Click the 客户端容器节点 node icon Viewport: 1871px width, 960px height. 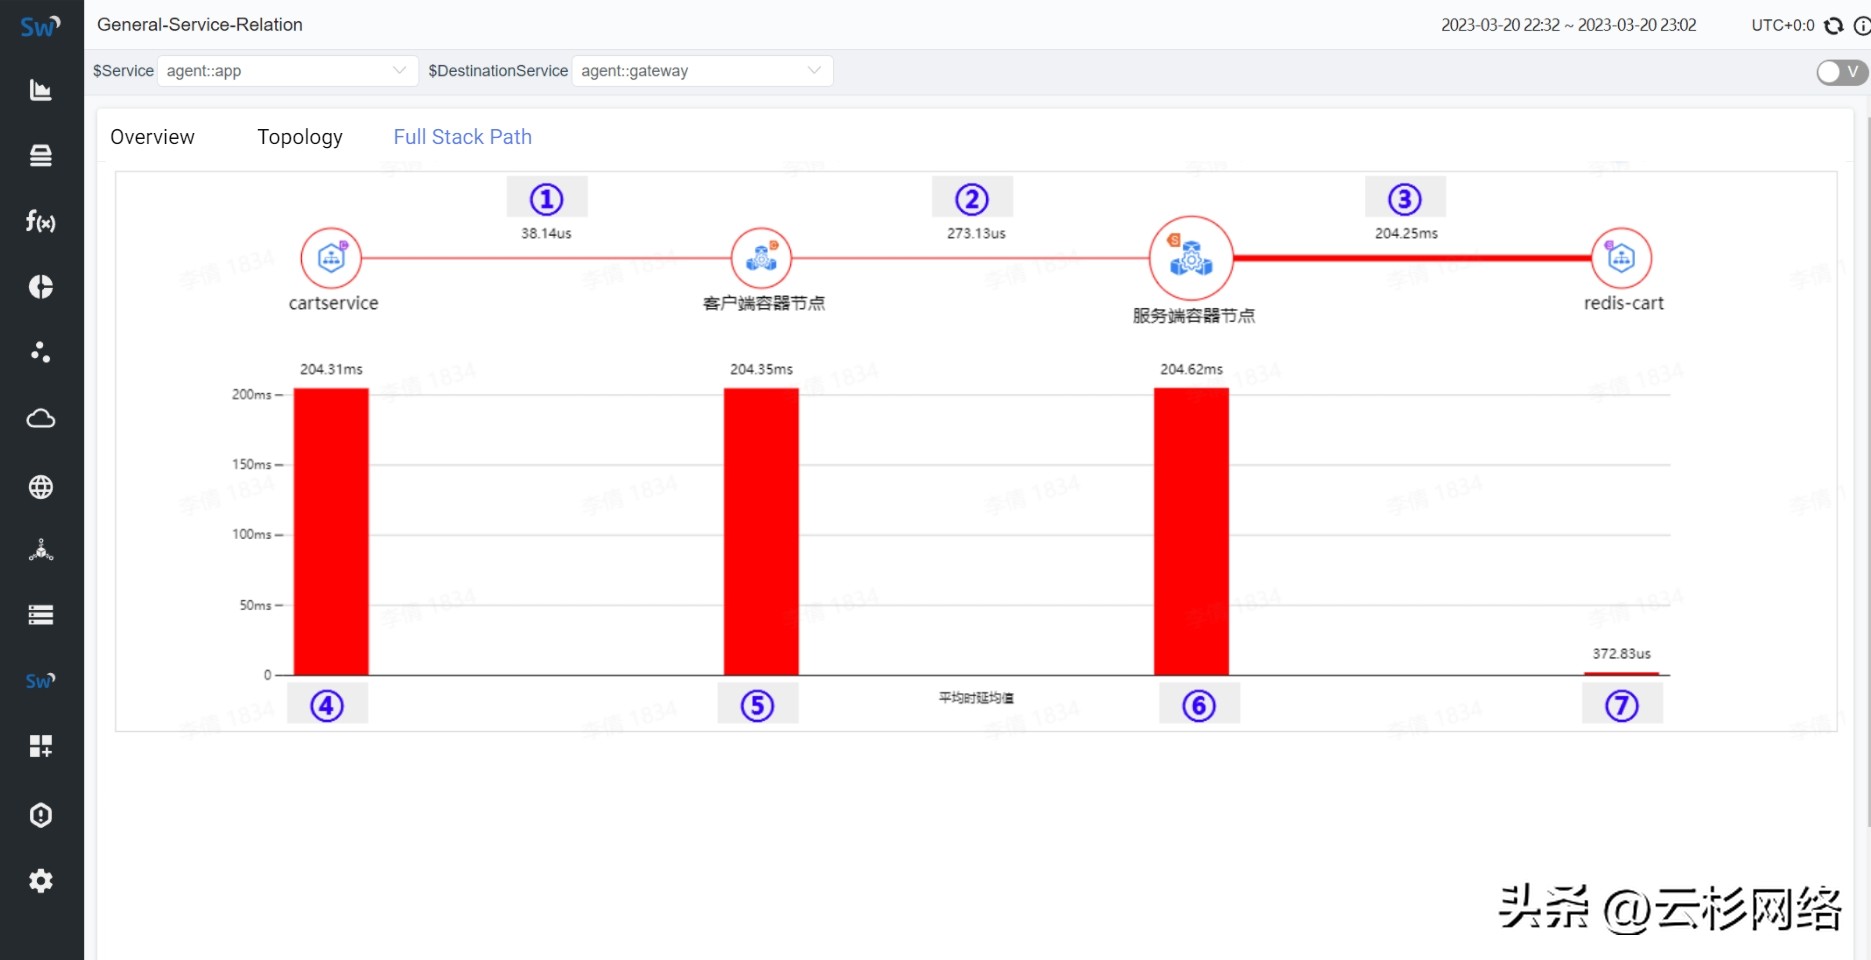coord(761,258)
